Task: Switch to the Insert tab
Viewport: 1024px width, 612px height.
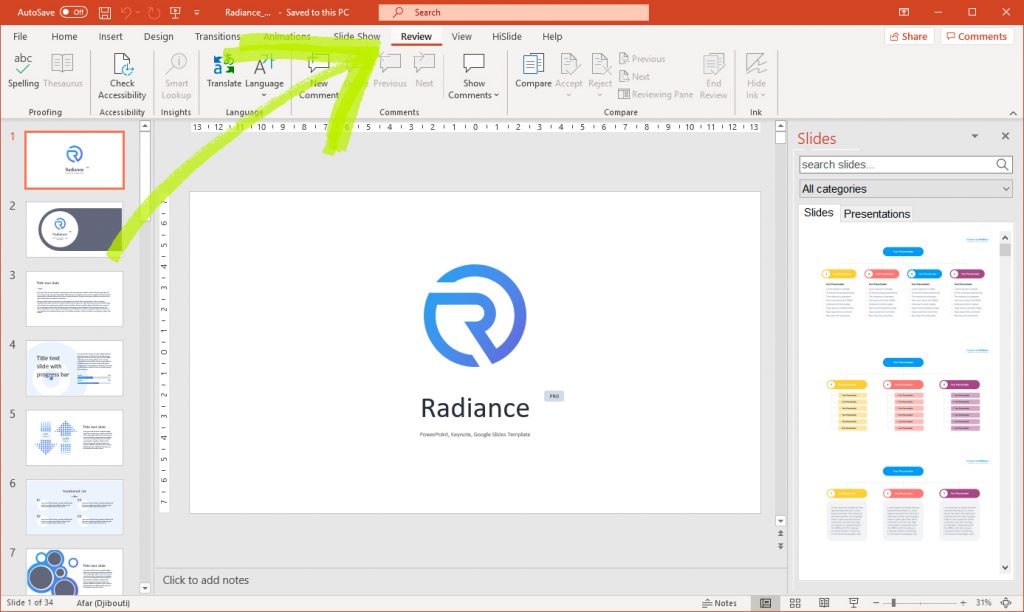Action: 110,37
